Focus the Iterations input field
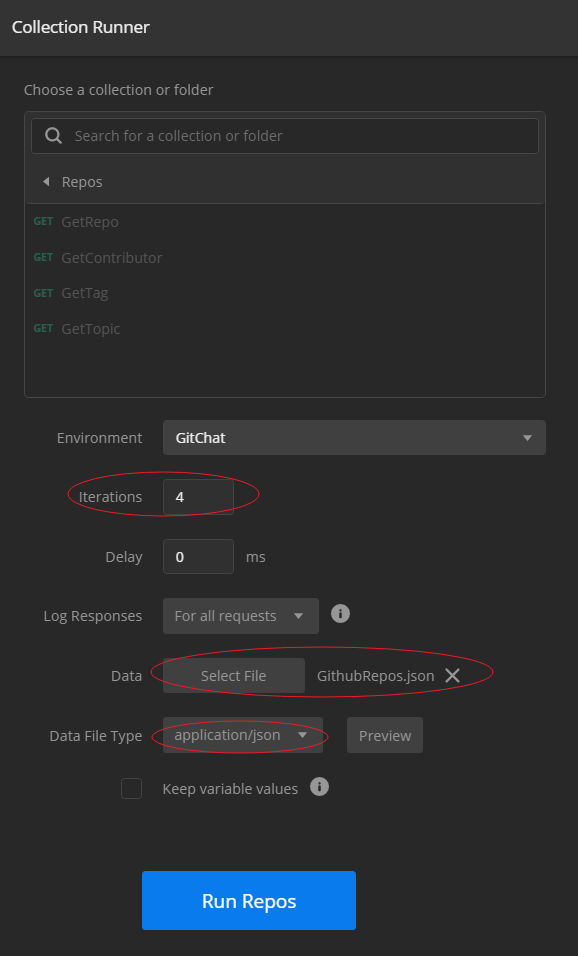Image resolution: width=578 pixels, height=956 pixels. [198, 497]
